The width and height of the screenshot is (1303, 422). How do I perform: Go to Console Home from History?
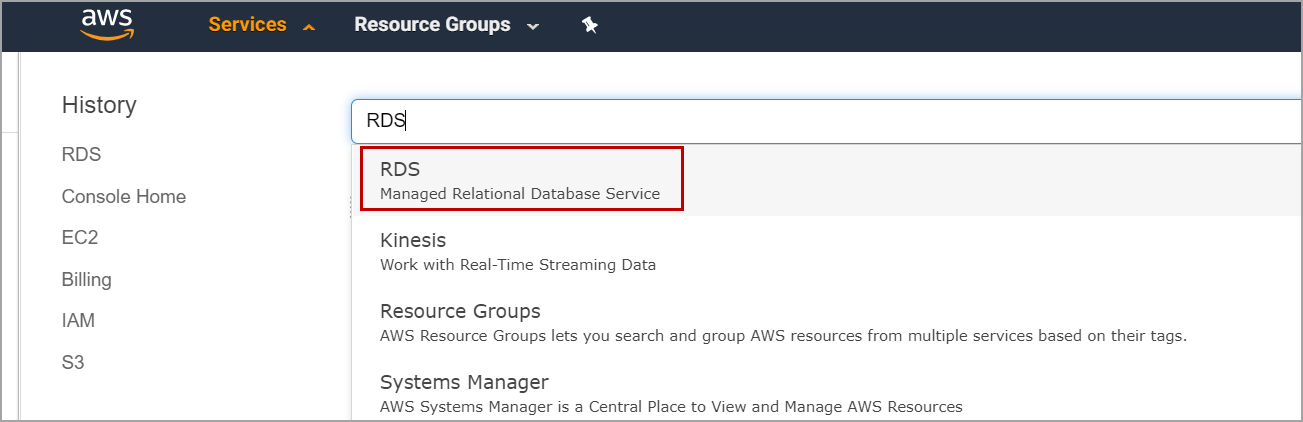(124, 197)
